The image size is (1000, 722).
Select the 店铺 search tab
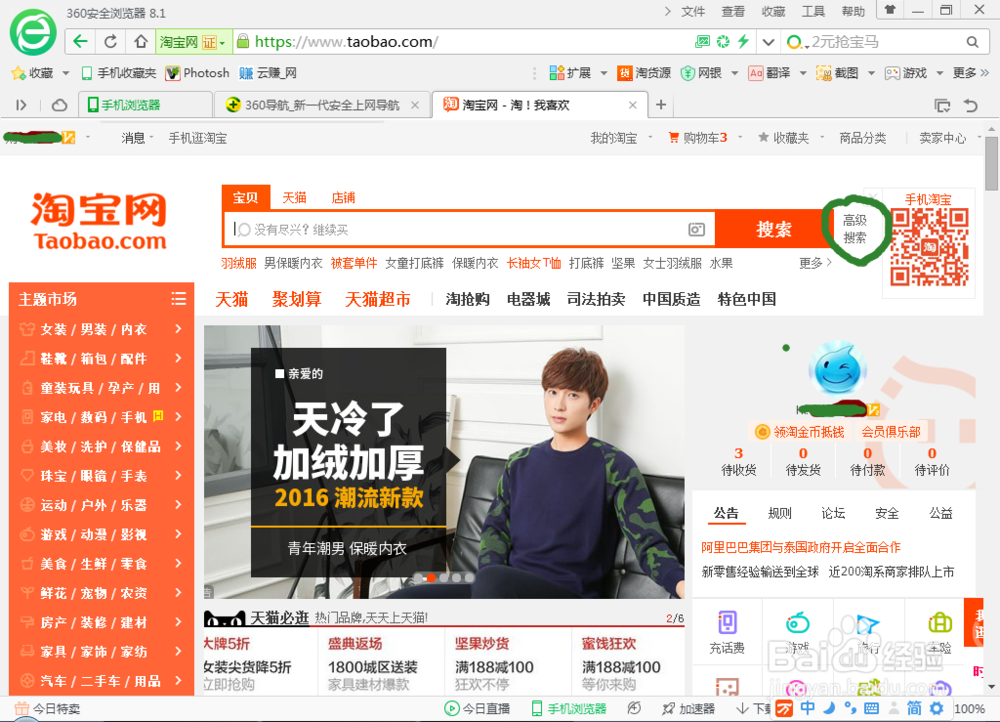(343, 198)
